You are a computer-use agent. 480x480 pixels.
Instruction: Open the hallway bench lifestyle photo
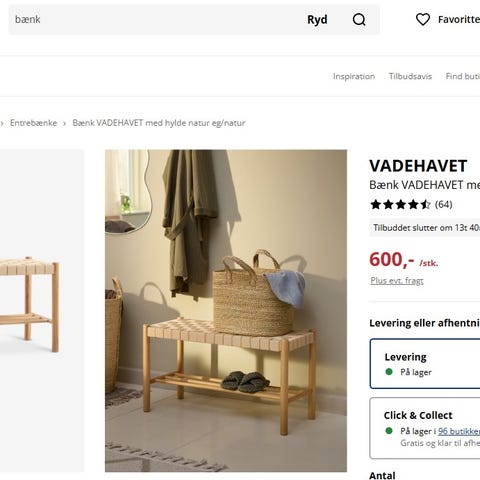(x=226, y=311)
